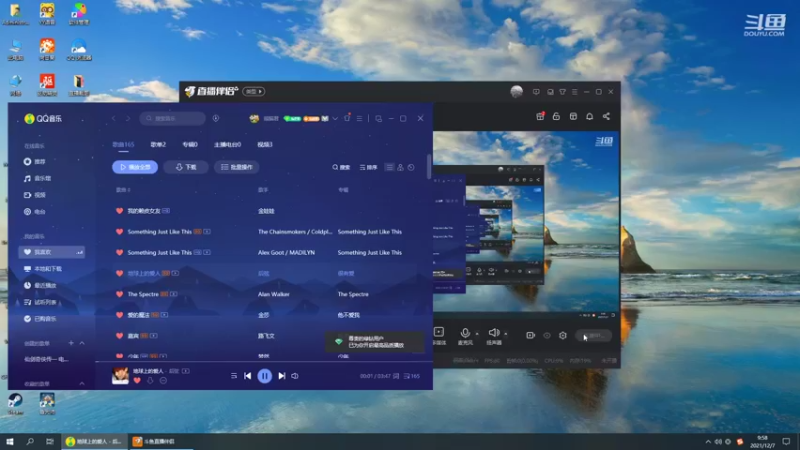This screenshot has height=450, width=800.
Task: Click the Play All button
Action: coord(135,167)
